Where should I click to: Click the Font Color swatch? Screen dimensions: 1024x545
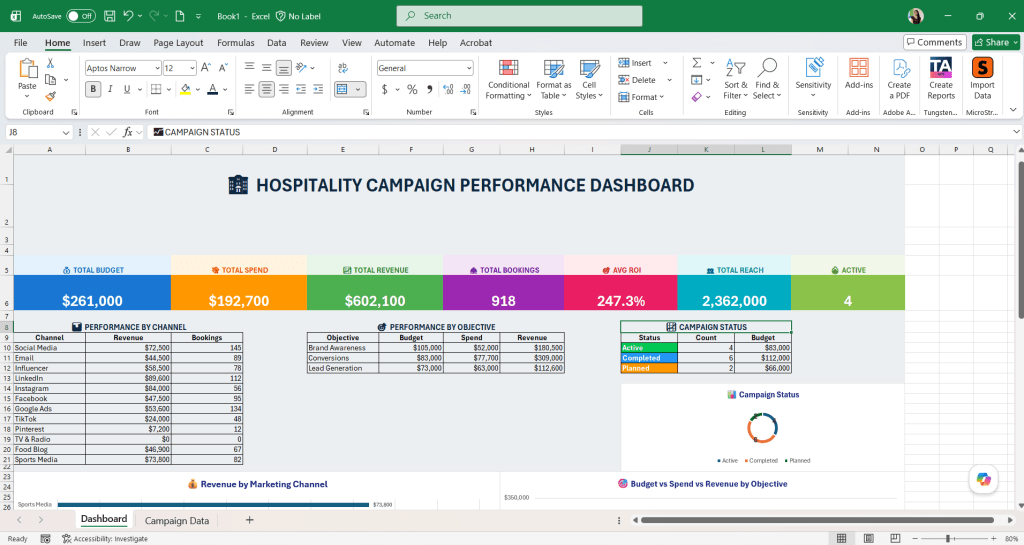(x=212, y=89)
